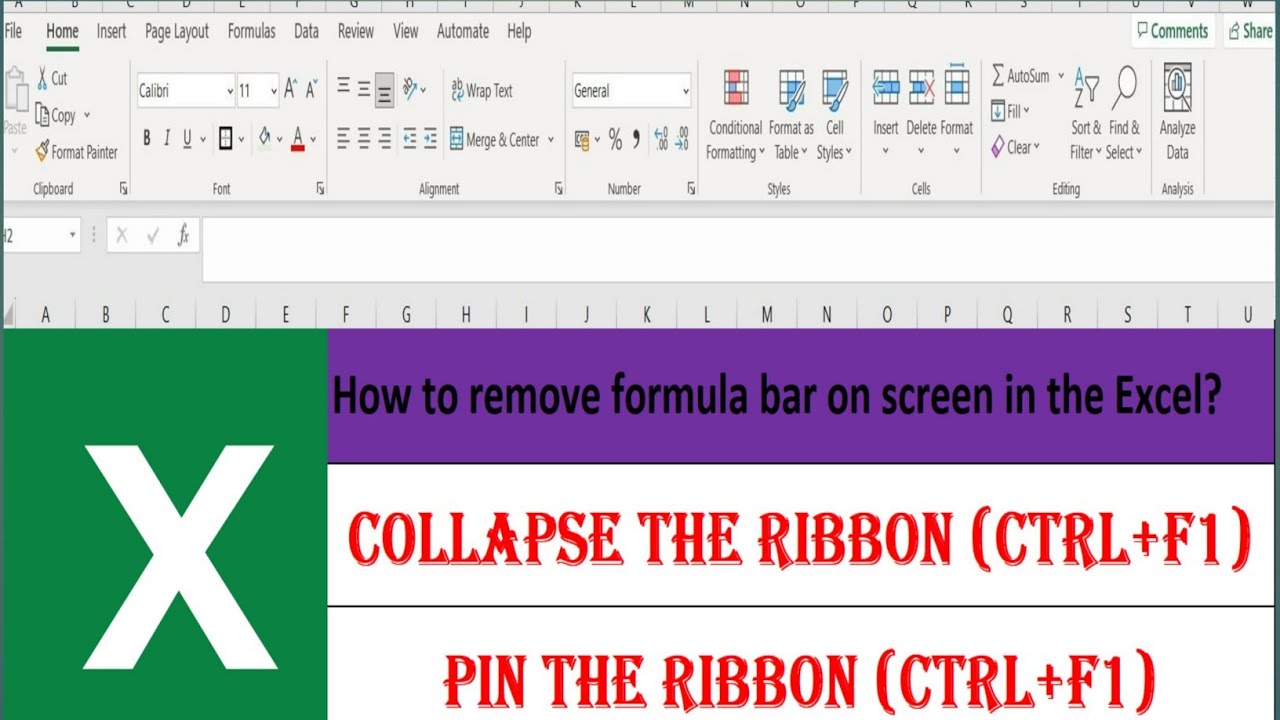1280x720 pixels.
Task: Switch to the Insert tab
Action: [x=111, y=31]
